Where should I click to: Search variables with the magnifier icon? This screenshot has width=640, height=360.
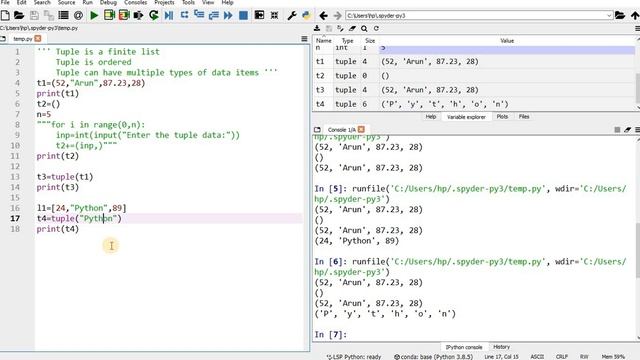pos(364,29)
